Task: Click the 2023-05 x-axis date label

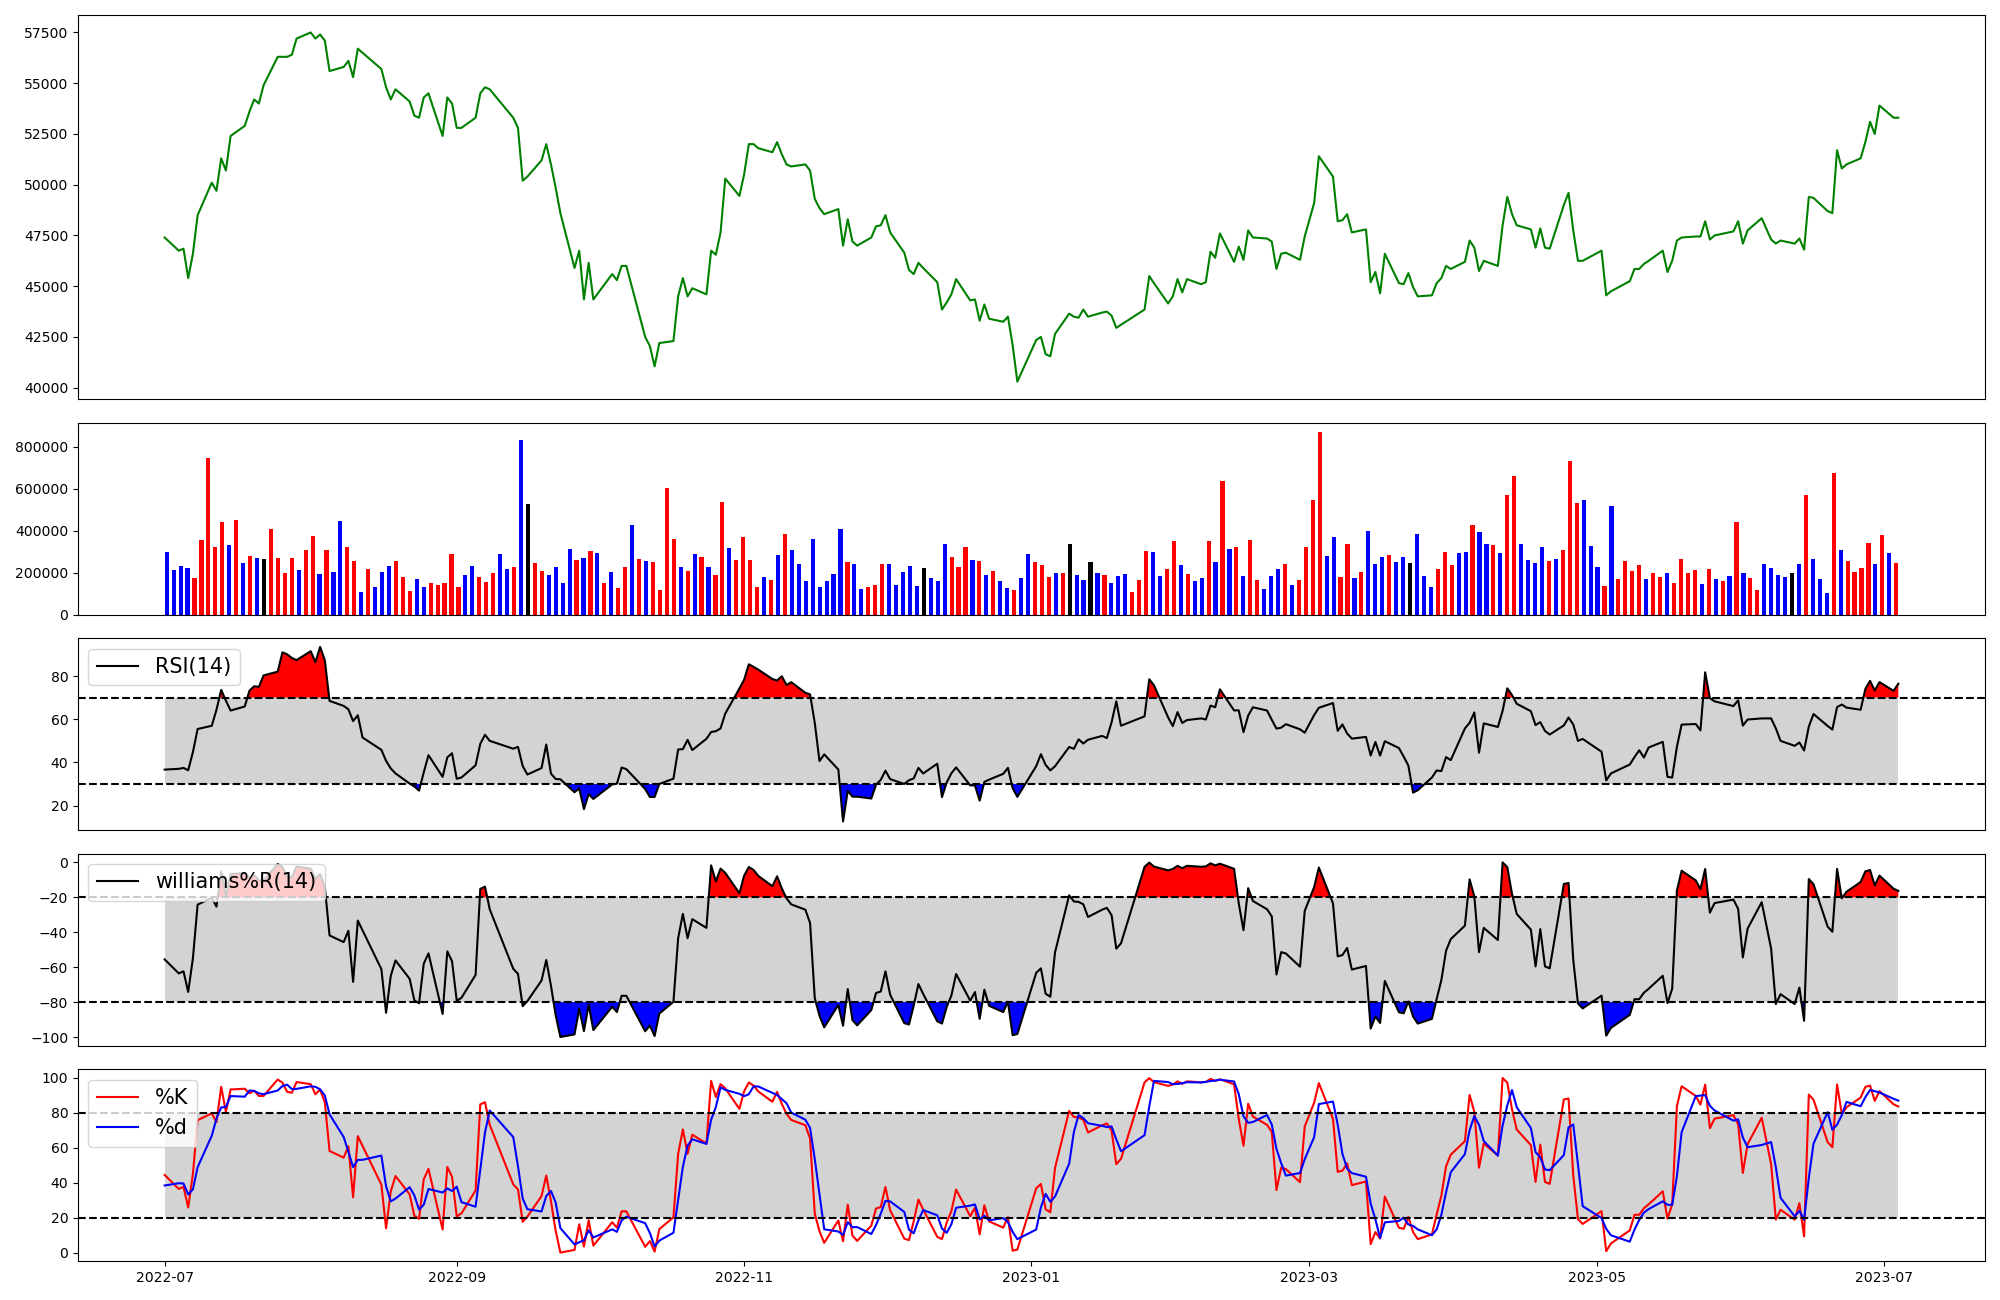Action: pos(1597,1277)
